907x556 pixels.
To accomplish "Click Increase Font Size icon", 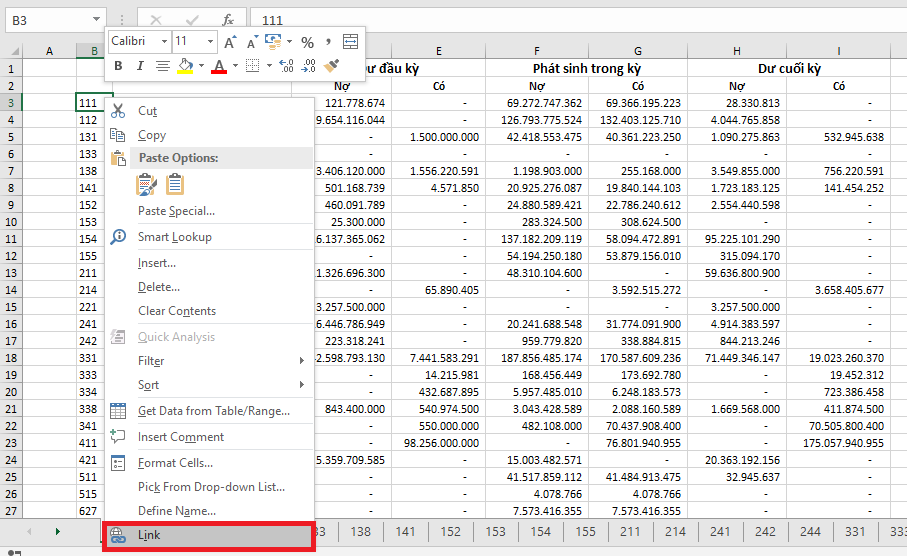I will pyautogui.click(x=230, y=42).
